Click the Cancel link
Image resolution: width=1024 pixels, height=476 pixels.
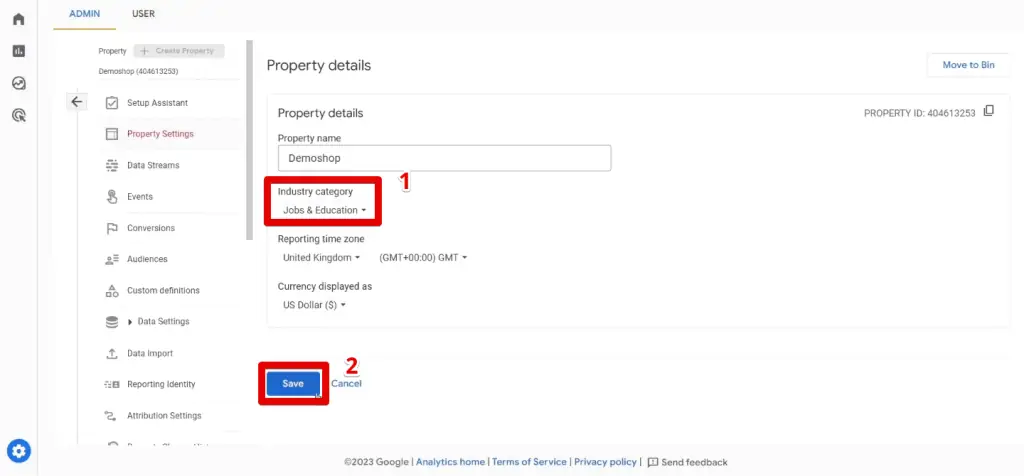(346, 384)
